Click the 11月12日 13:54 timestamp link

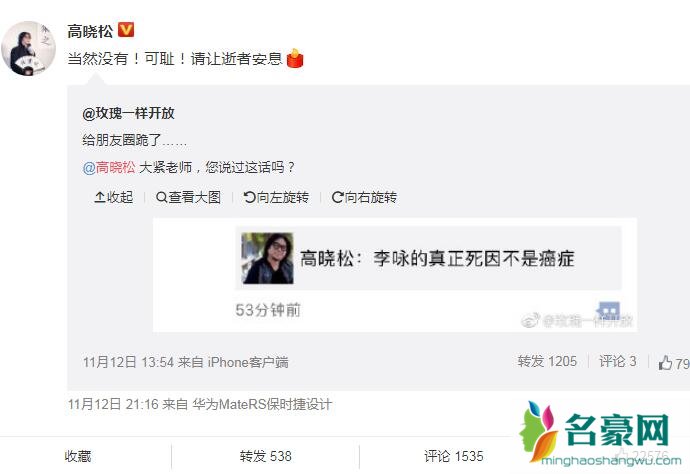pyautogui.click(x=128, y=362)
